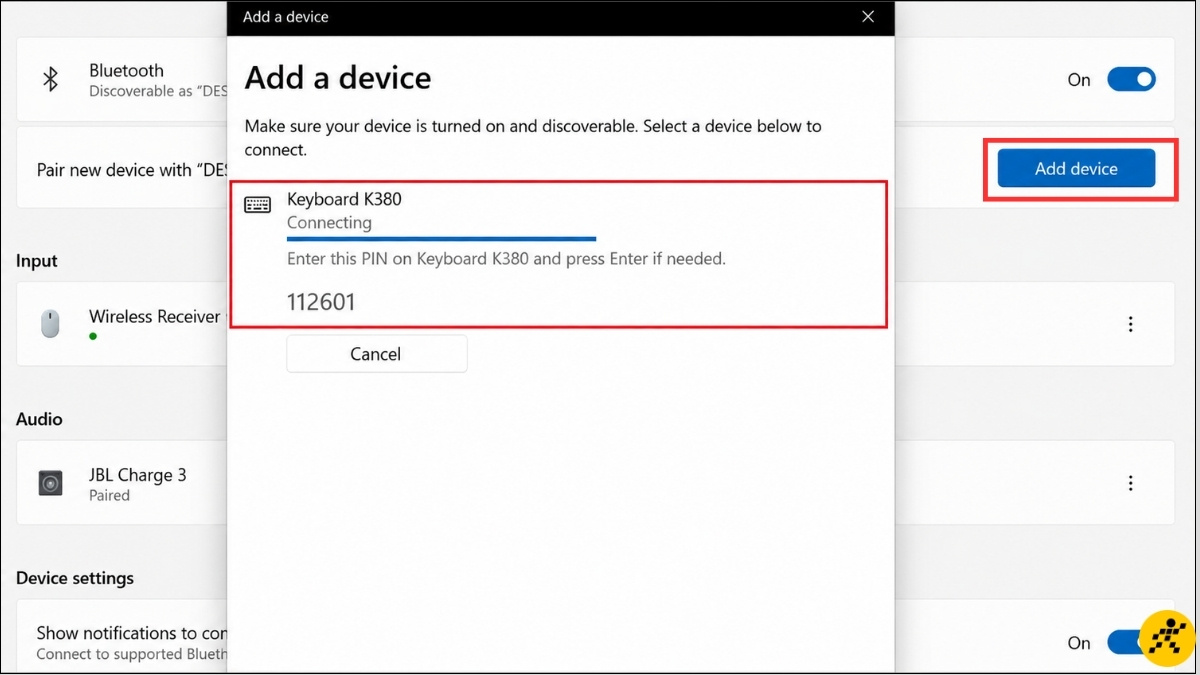Click the Bluetooth label in settings
The width and height of the screenshot is (1200, 675).
pos(126,71)
